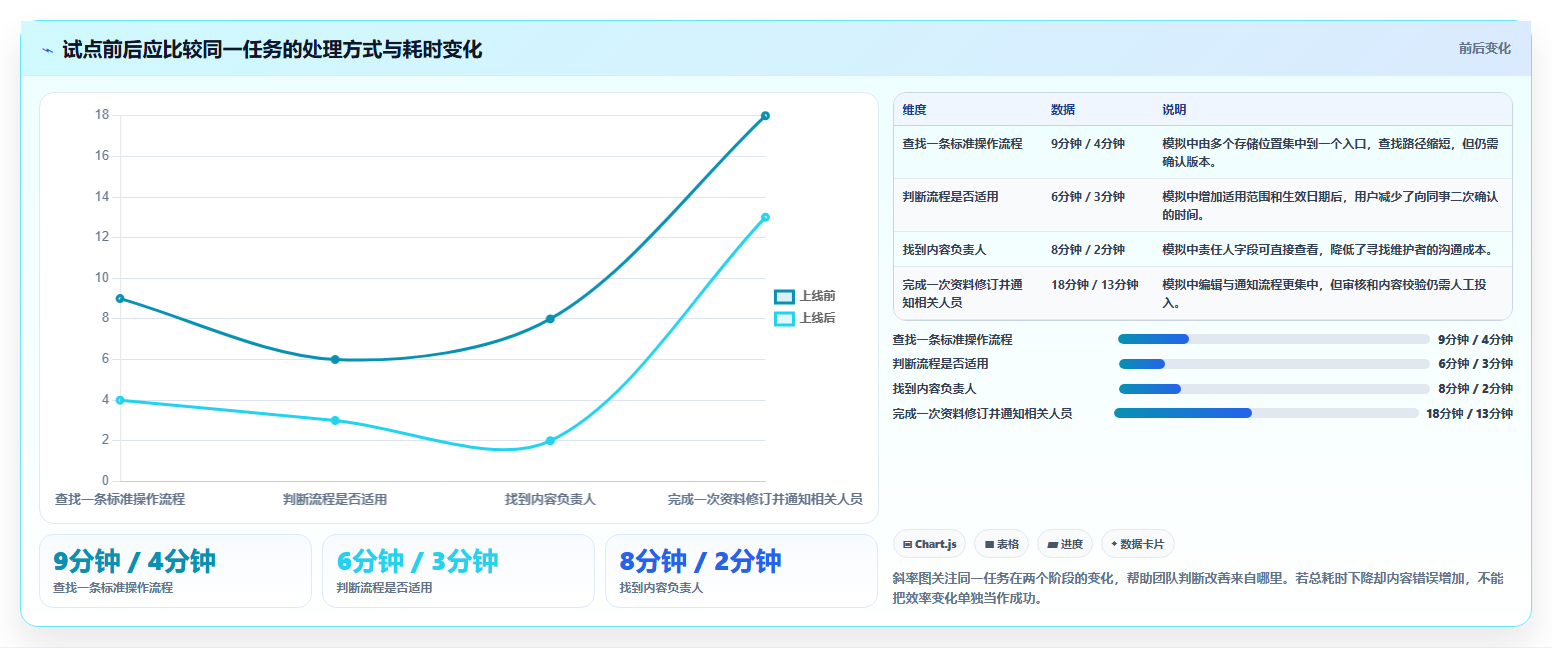This screenshot has height=648, width=1552.
Task: Open the 6分钟 / 3分钟 data card
Action: pyautogui.click(x=458, y=571)
